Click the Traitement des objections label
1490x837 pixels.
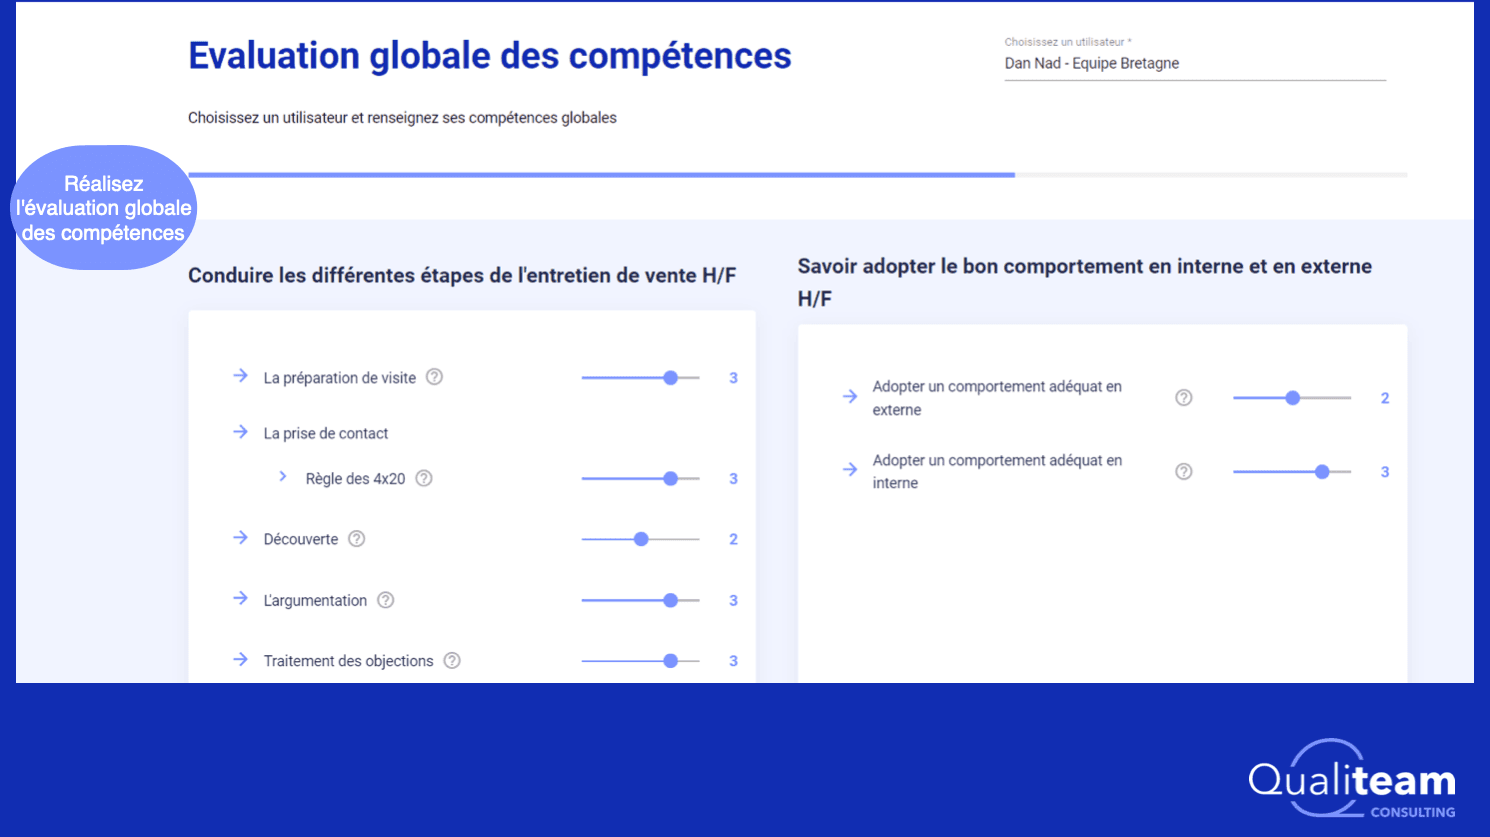348,661
